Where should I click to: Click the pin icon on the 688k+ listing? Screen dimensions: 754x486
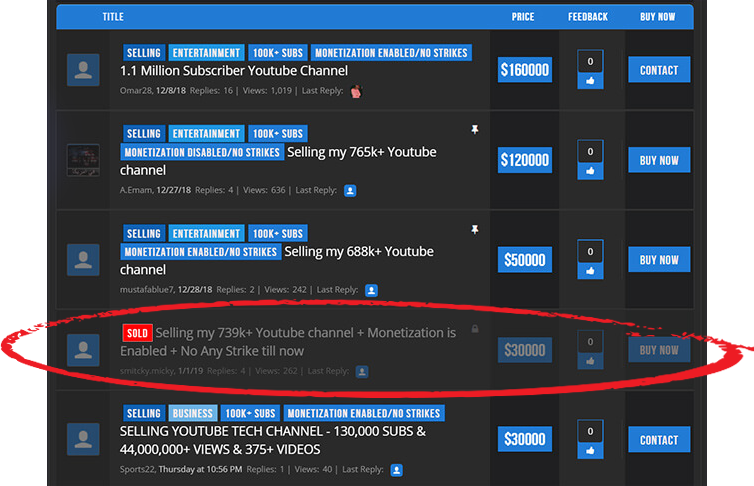point(475,229)
